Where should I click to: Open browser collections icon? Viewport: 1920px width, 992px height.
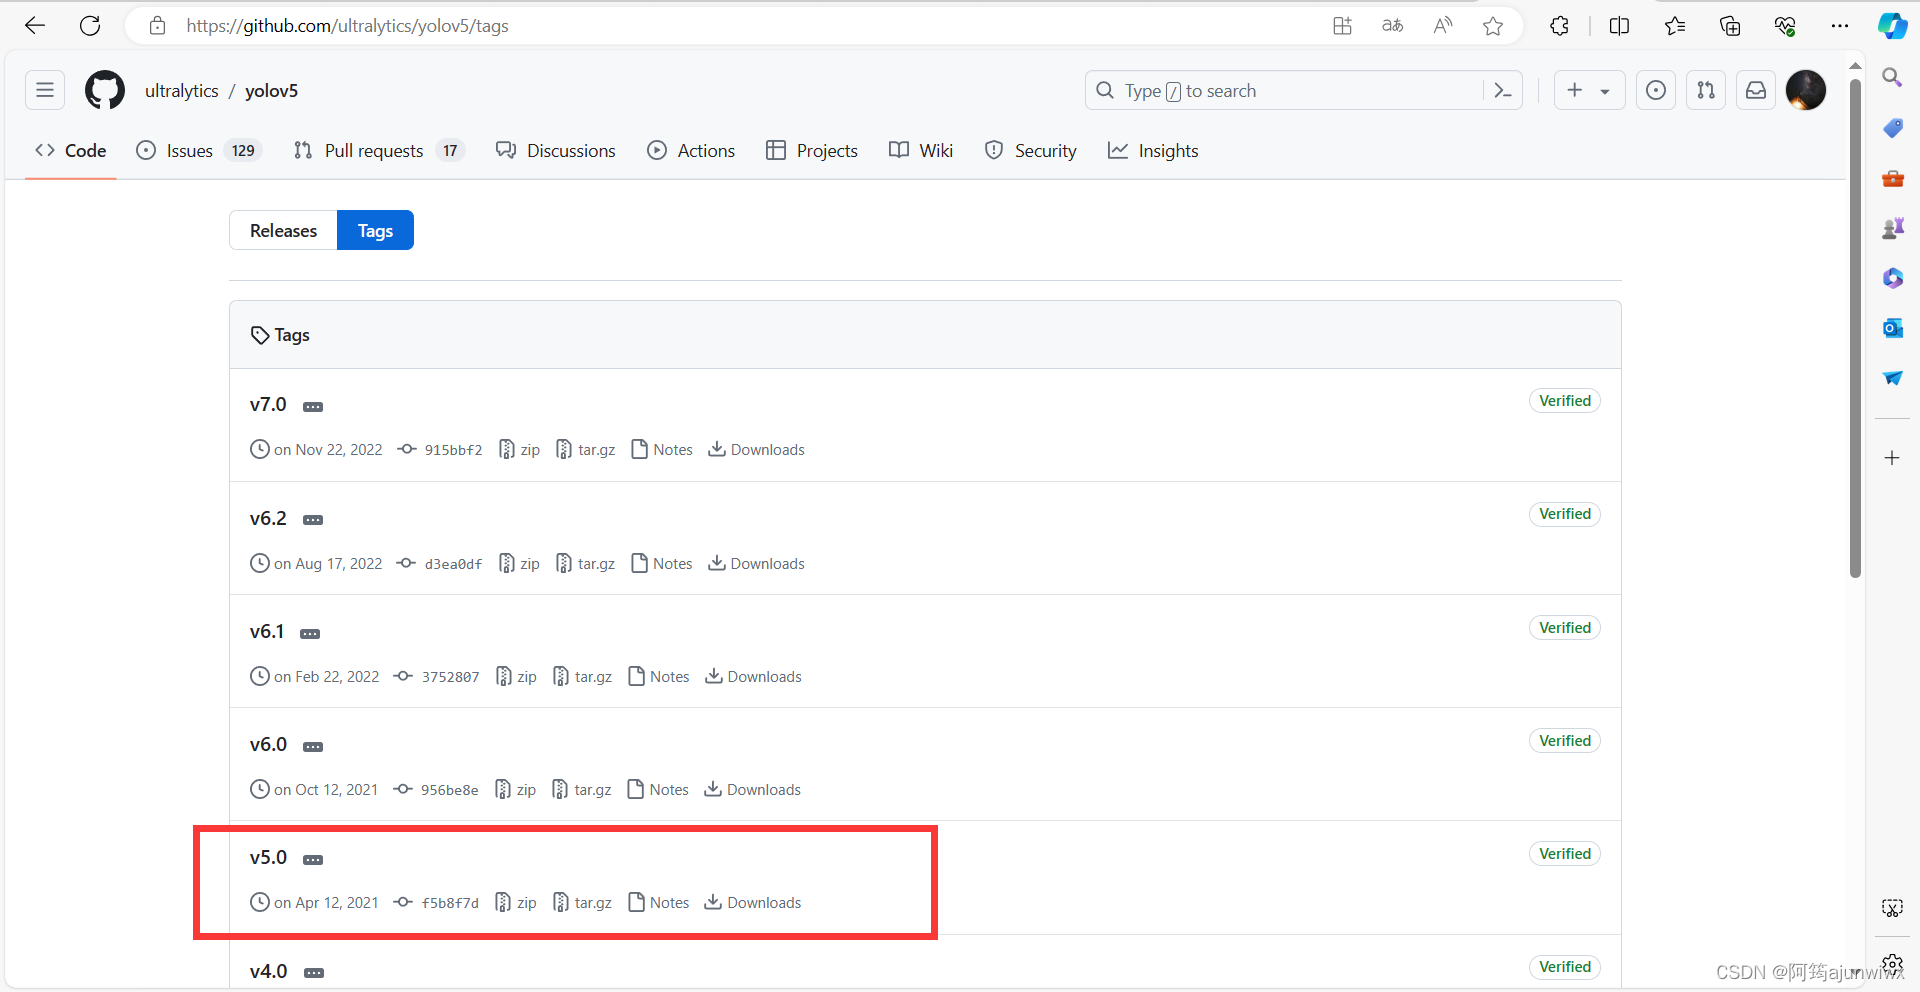coord(1730,26)
